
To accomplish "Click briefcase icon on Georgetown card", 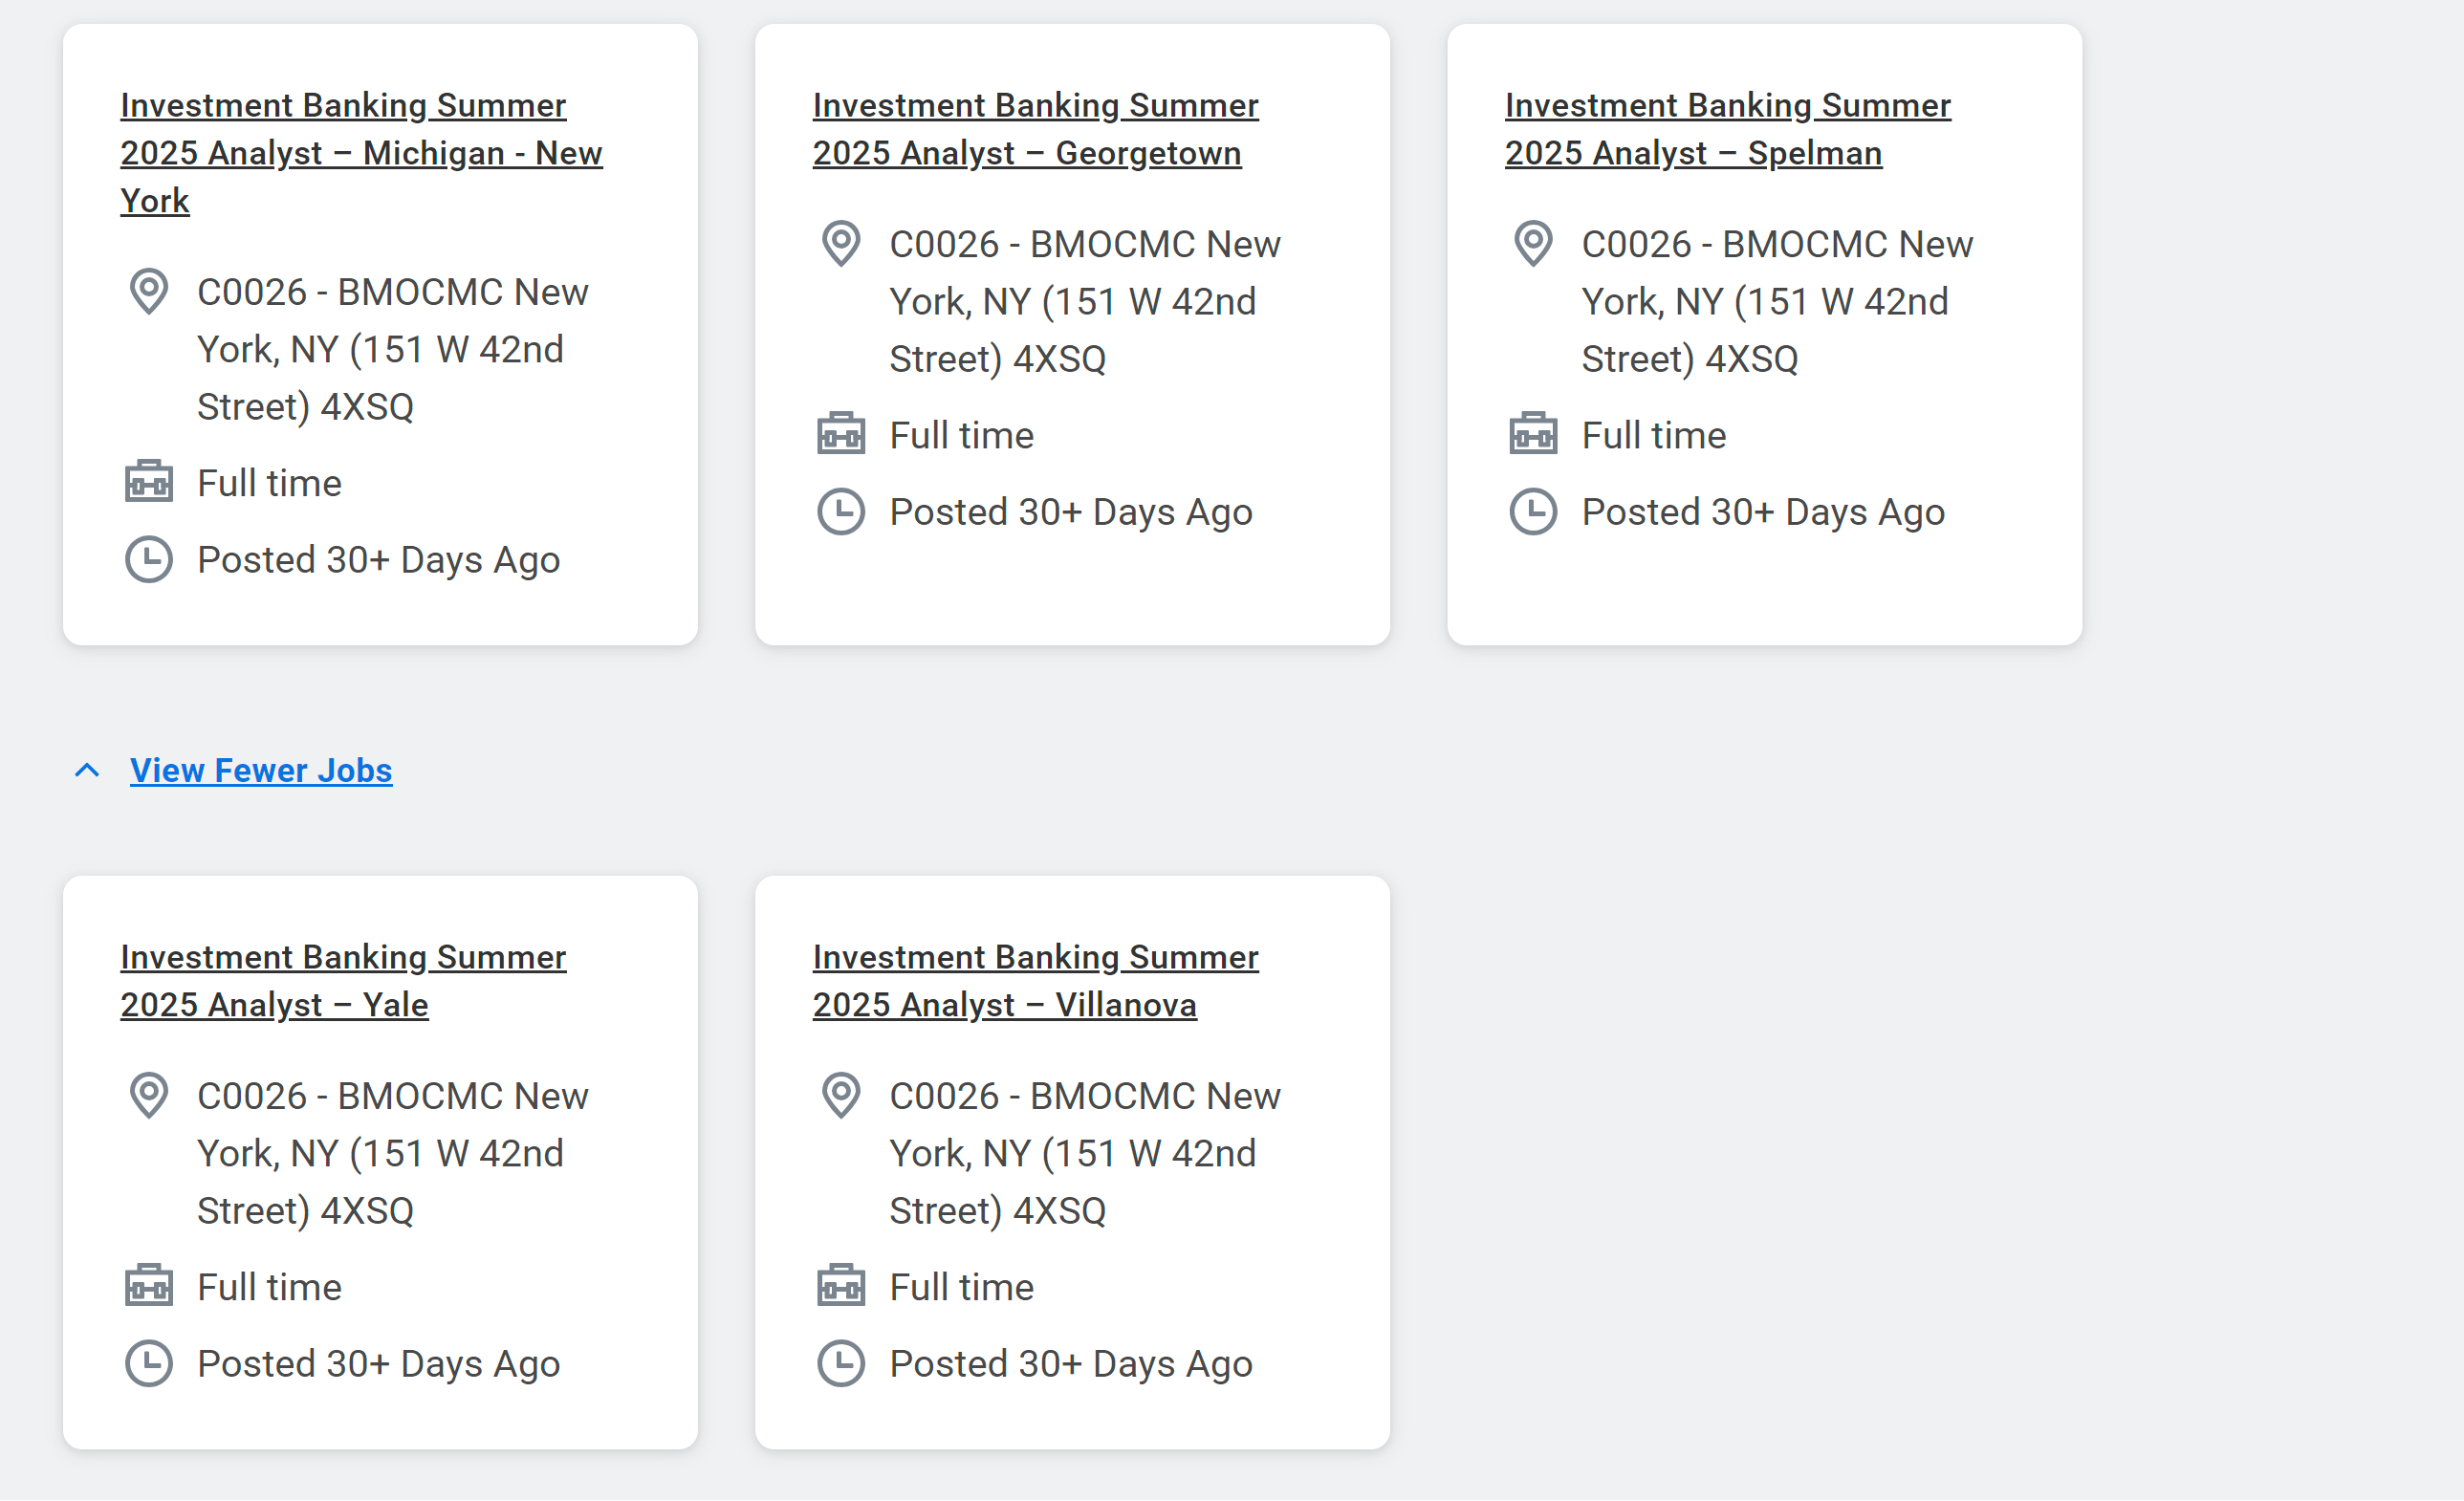I will point(841,435).
